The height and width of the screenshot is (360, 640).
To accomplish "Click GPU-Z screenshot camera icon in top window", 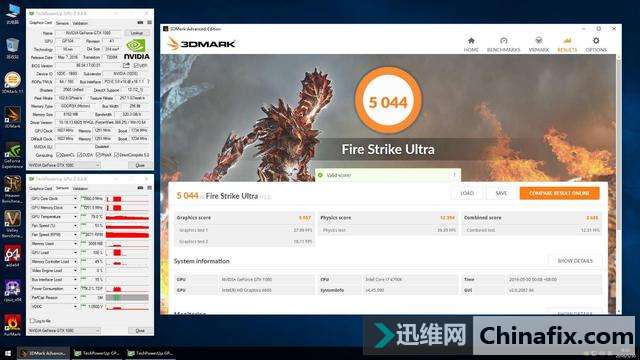I will 140,22.
